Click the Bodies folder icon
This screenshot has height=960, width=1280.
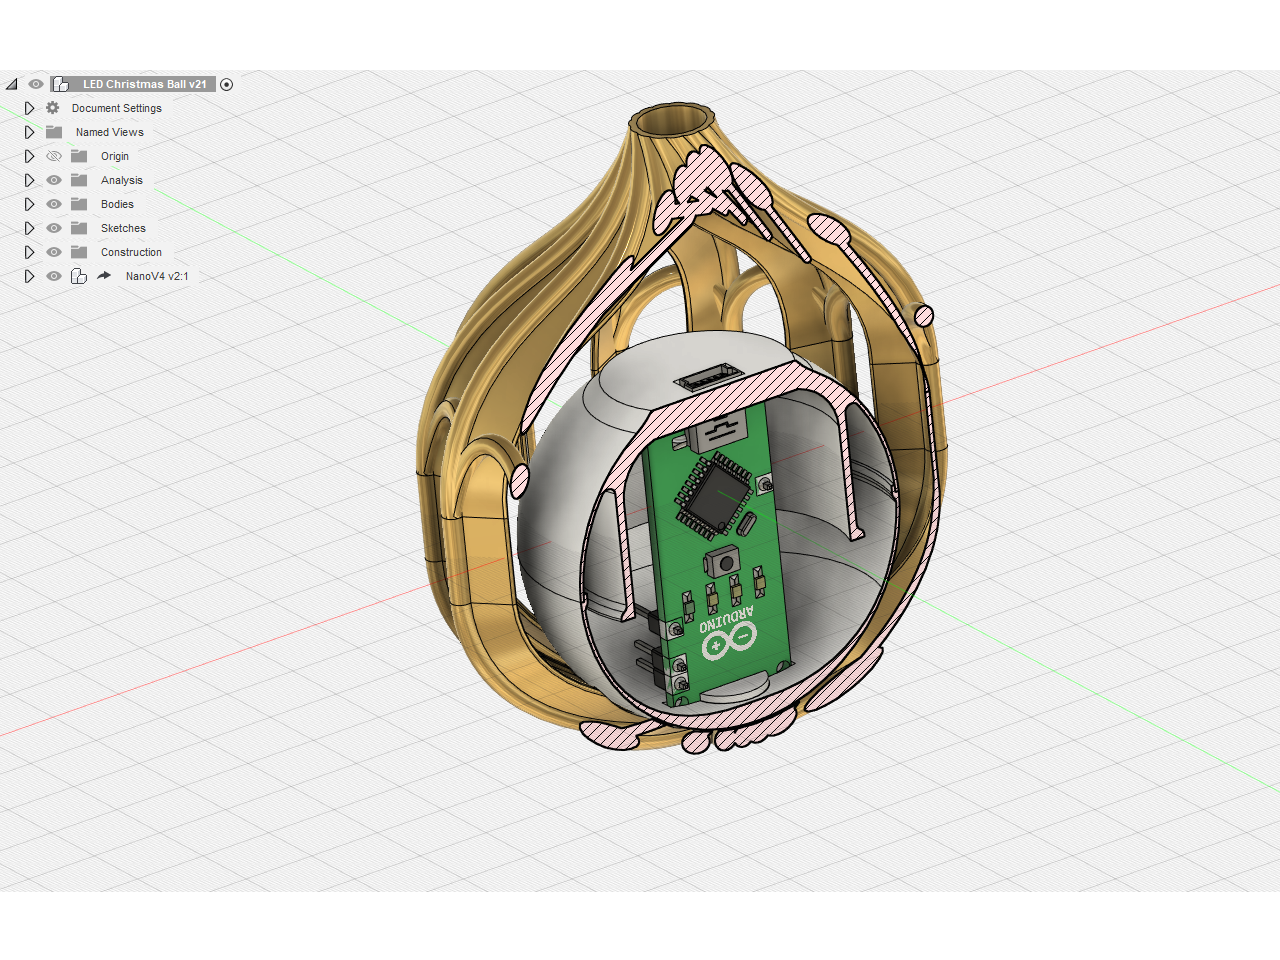(79, 204)
